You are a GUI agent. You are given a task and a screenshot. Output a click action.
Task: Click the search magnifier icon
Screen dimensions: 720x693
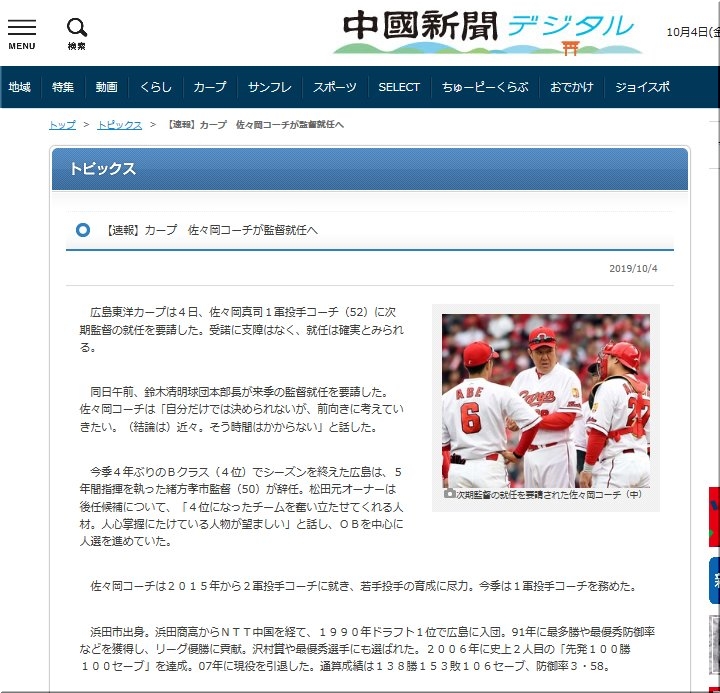pos(76,33)
